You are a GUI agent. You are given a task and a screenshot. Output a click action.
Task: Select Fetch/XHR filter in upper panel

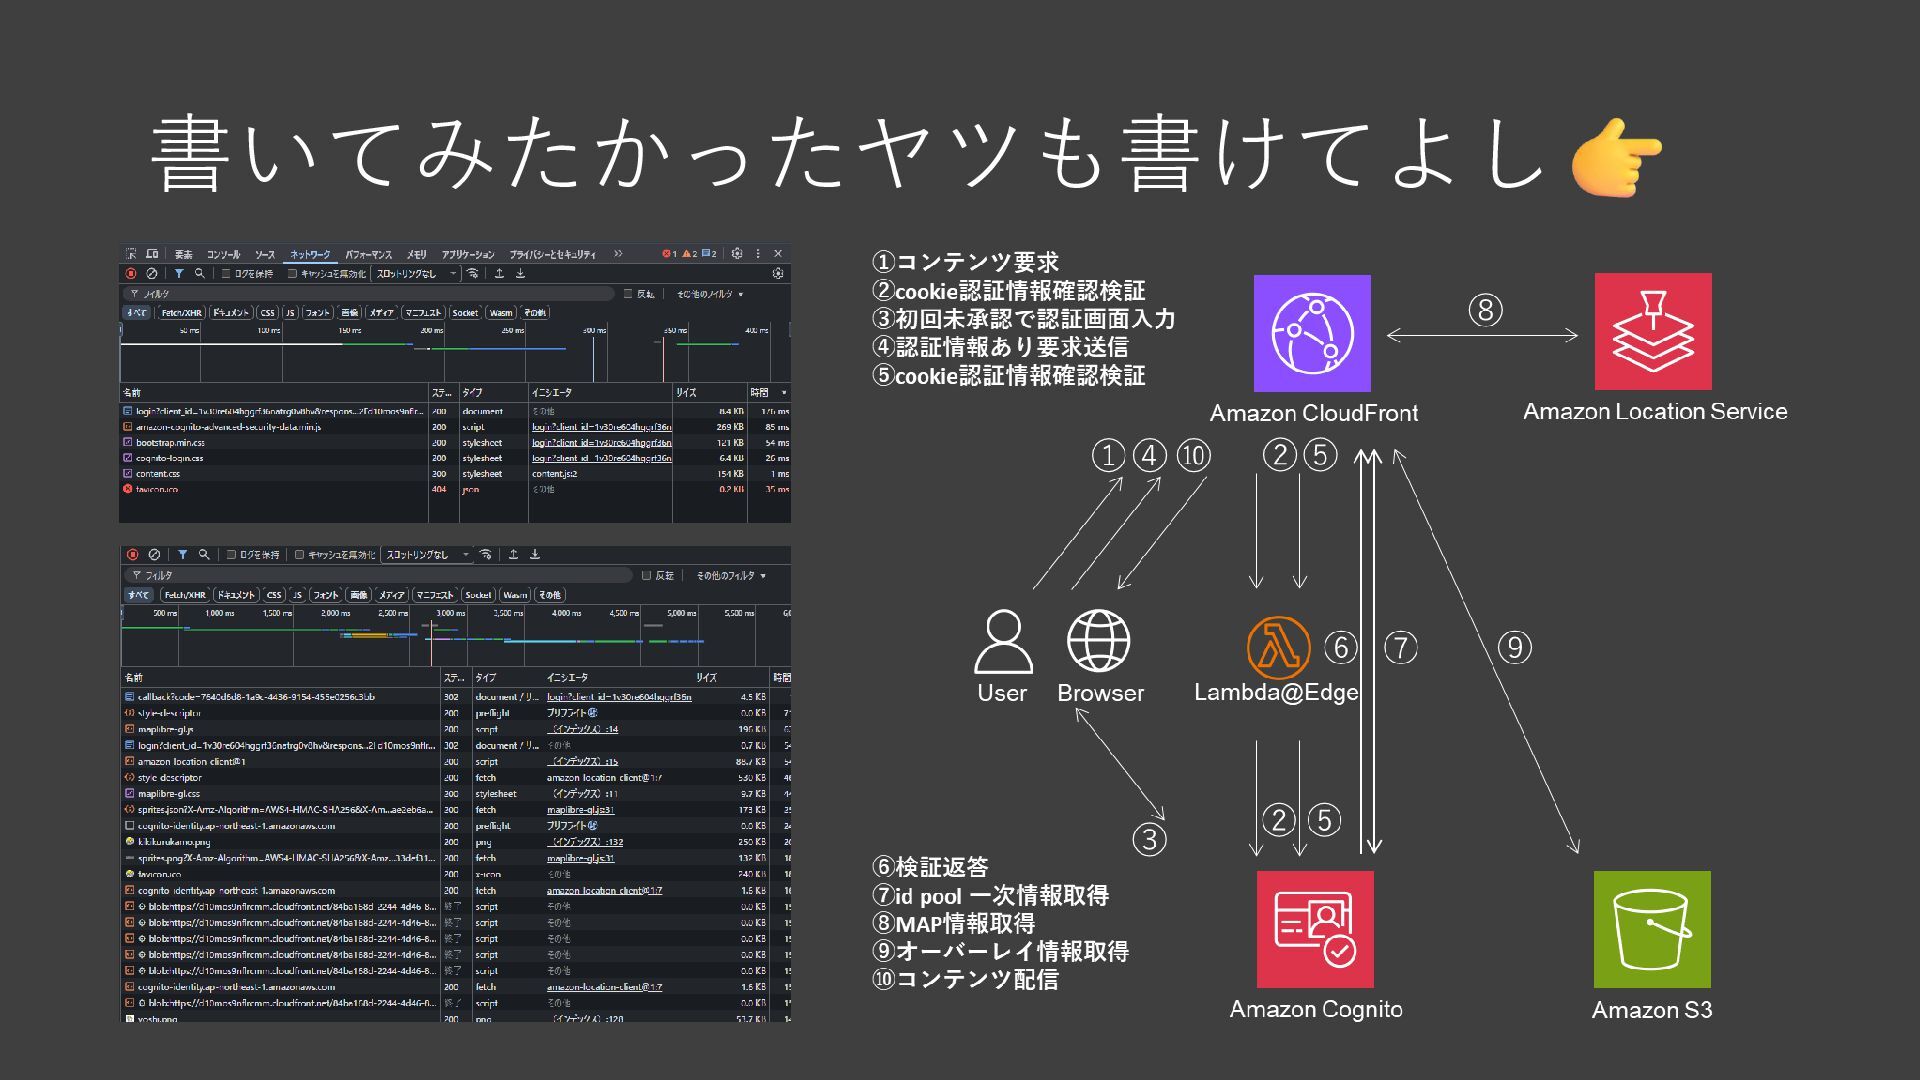[x=181, y=313]
